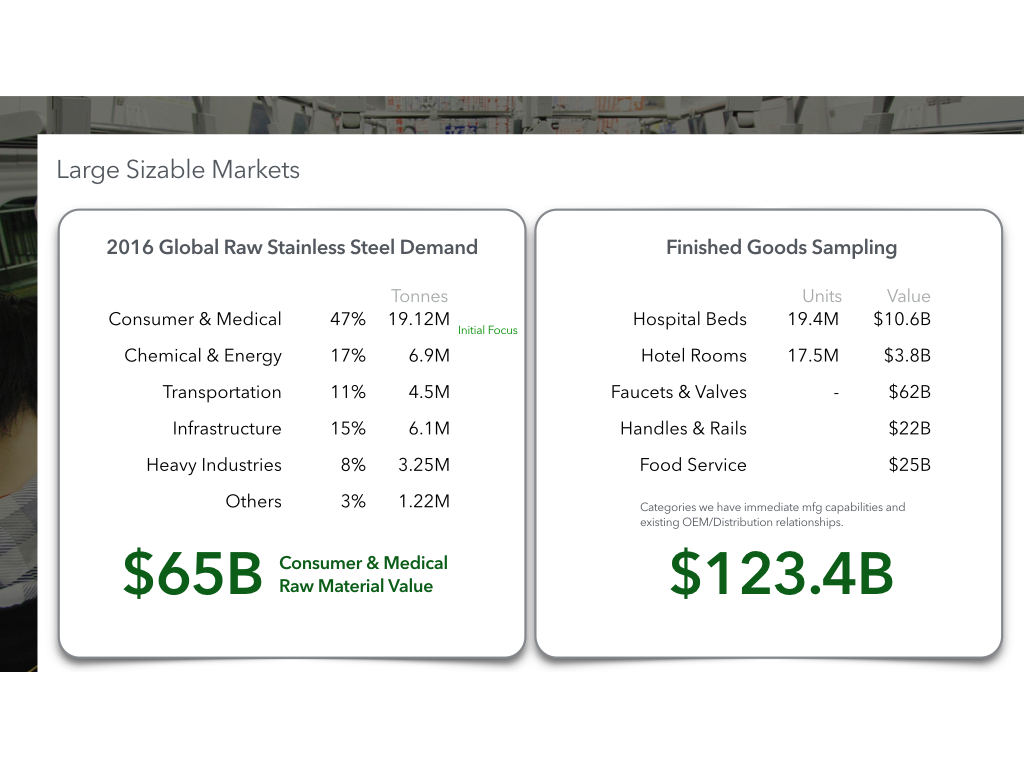Click the 15% Infrastructure percentage
Viewport: 1024px width, 768px height.
pyautogui.click(x=347, y=428)
